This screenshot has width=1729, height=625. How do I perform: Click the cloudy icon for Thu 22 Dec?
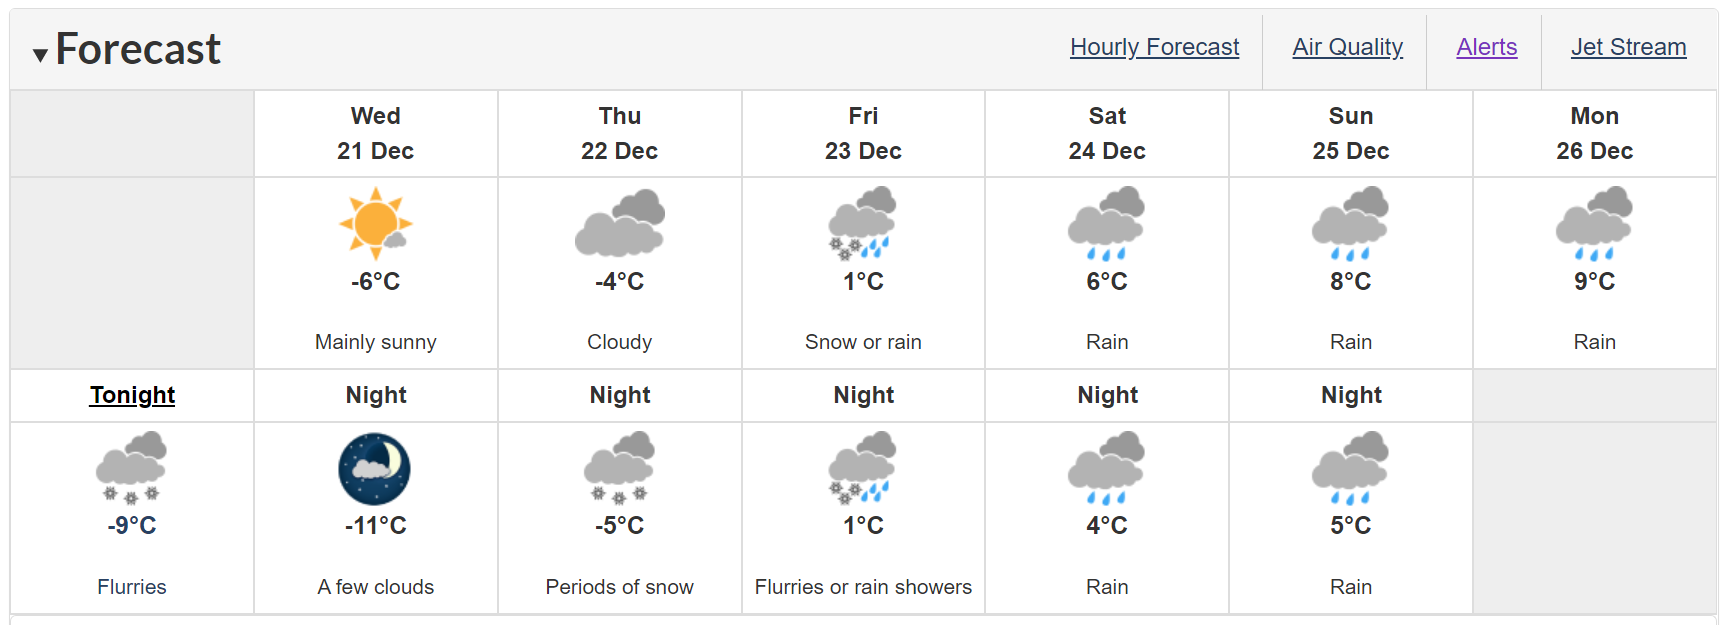click(x=620, y=223)
